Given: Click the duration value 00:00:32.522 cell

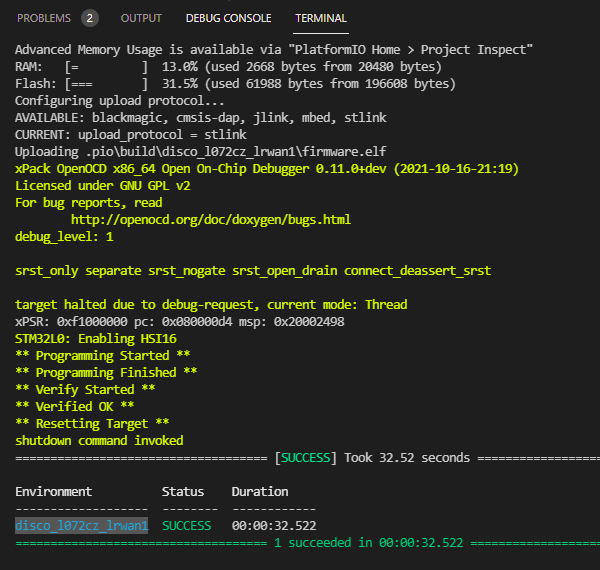Looking at the screenshot, I should coord(274,525).
